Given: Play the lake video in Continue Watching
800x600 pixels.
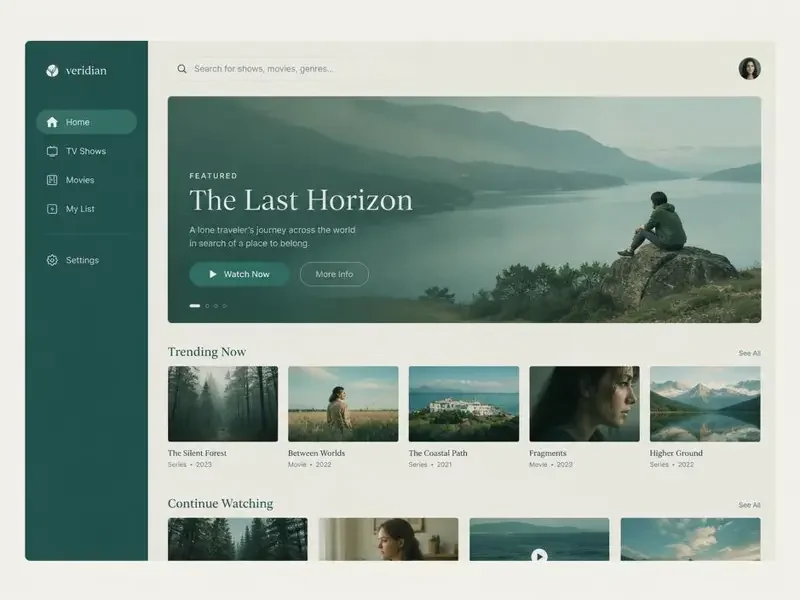Looking at the screenshot, I should coord(539,556).
